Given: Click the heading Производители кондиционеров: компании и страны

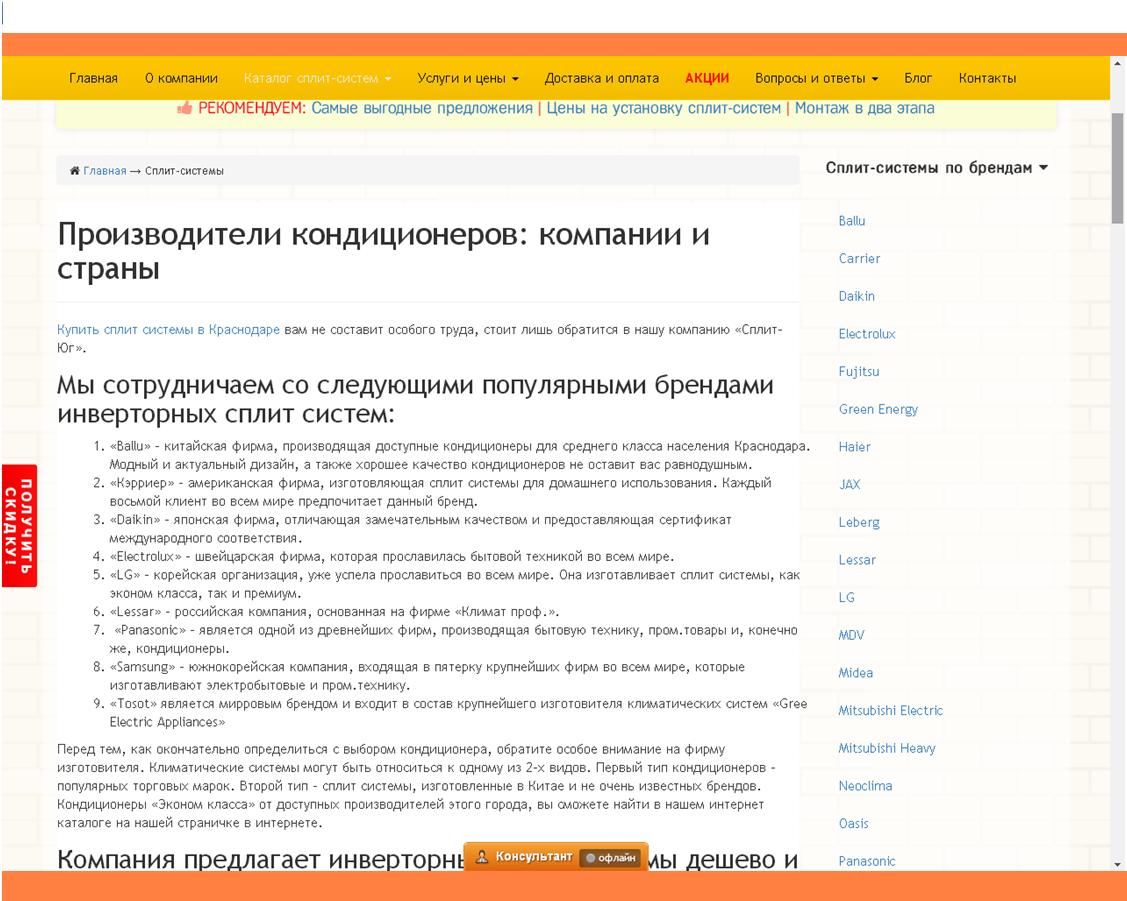Looking at the screenshot, I should 383,251.
